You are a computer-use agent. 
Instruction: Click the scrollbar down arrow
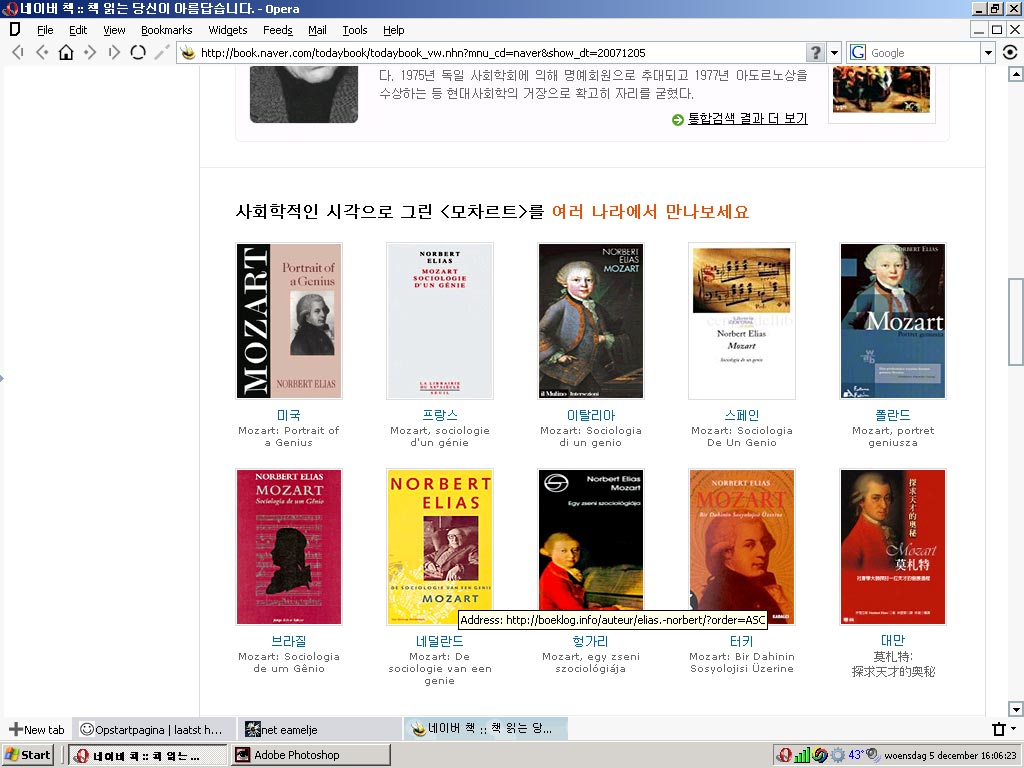(x=1015, y=709)
